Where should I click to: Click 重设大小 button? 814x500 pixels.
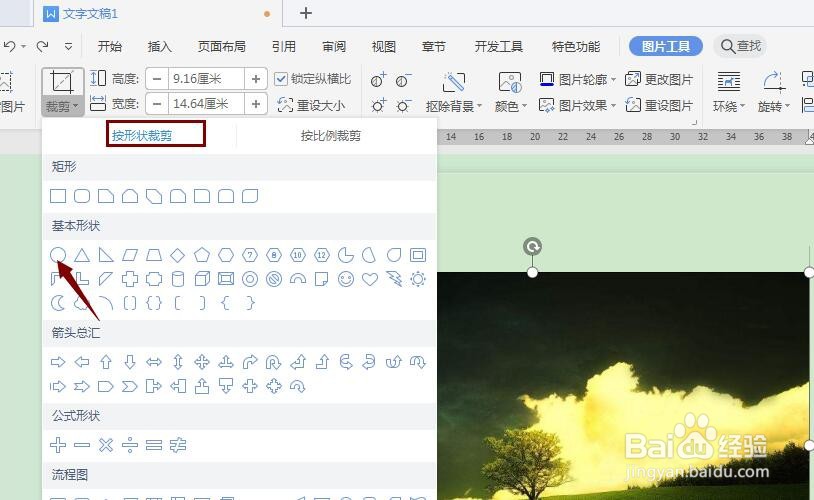[311, 105]
